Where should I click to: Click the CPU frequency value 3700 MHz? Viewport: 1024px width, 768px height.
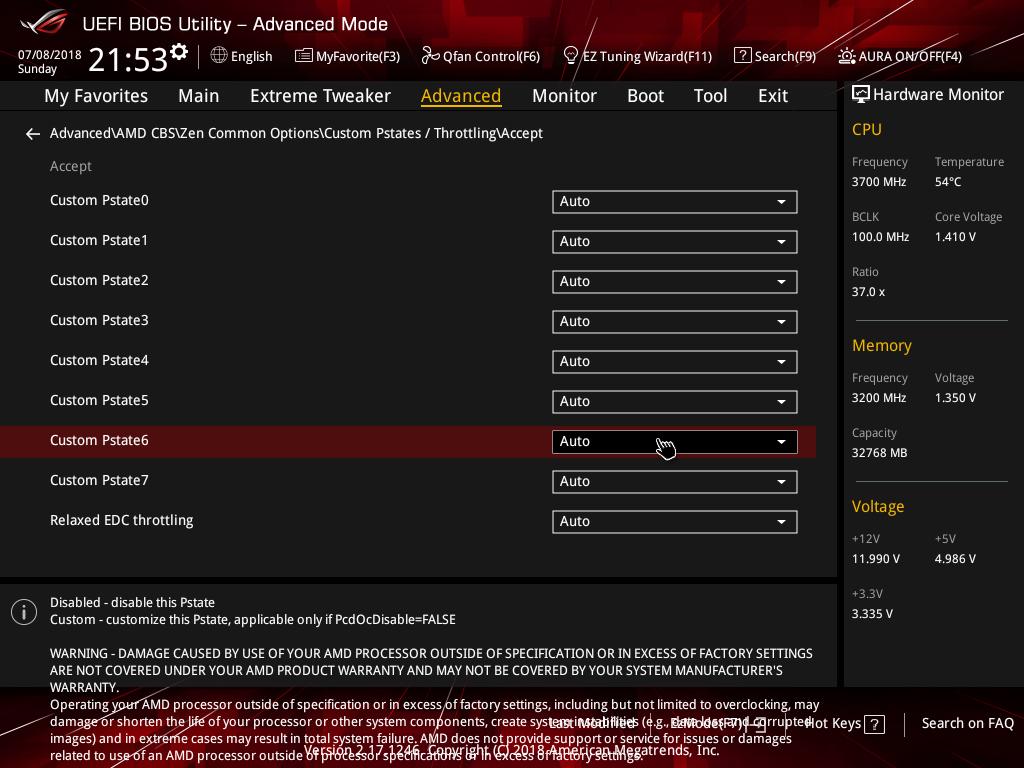(878, 182)
